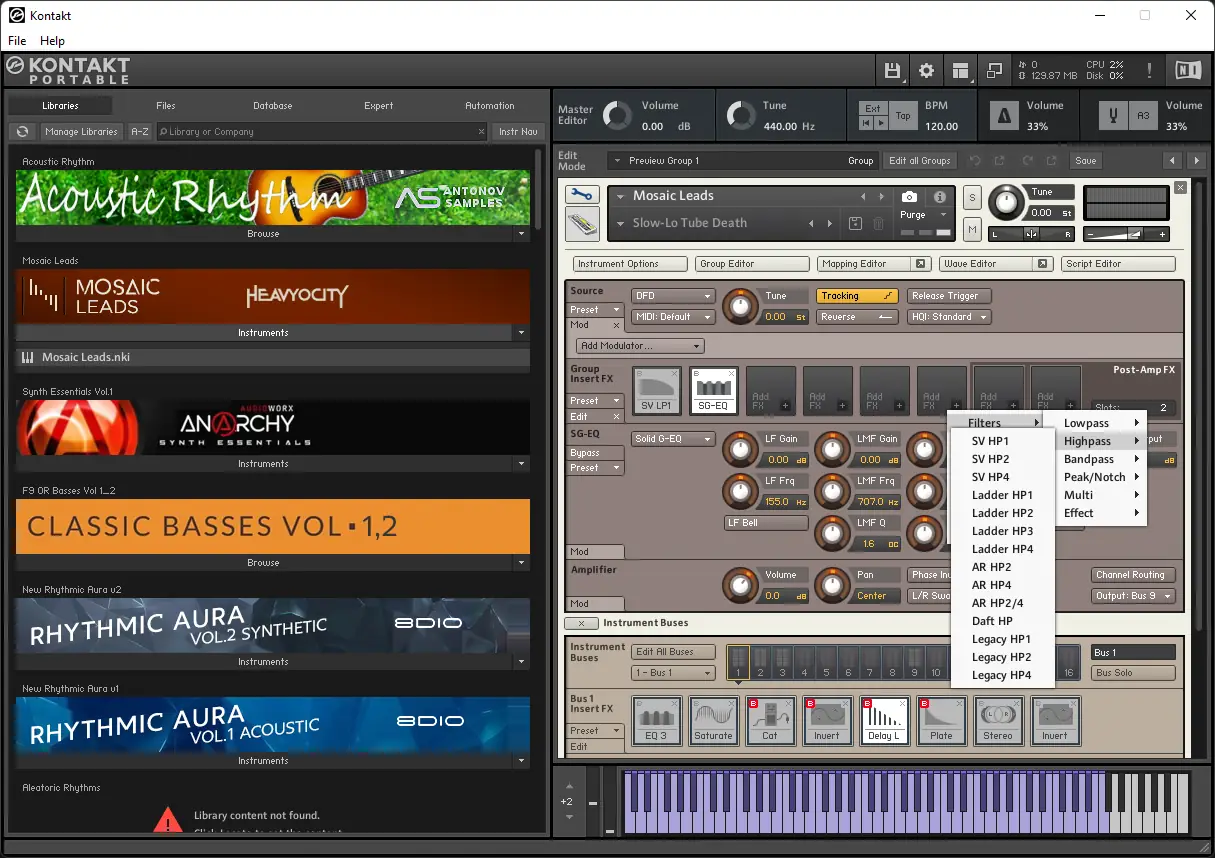
Task: Adjust the Master Editor Volume knob
Action: point(617,116)
